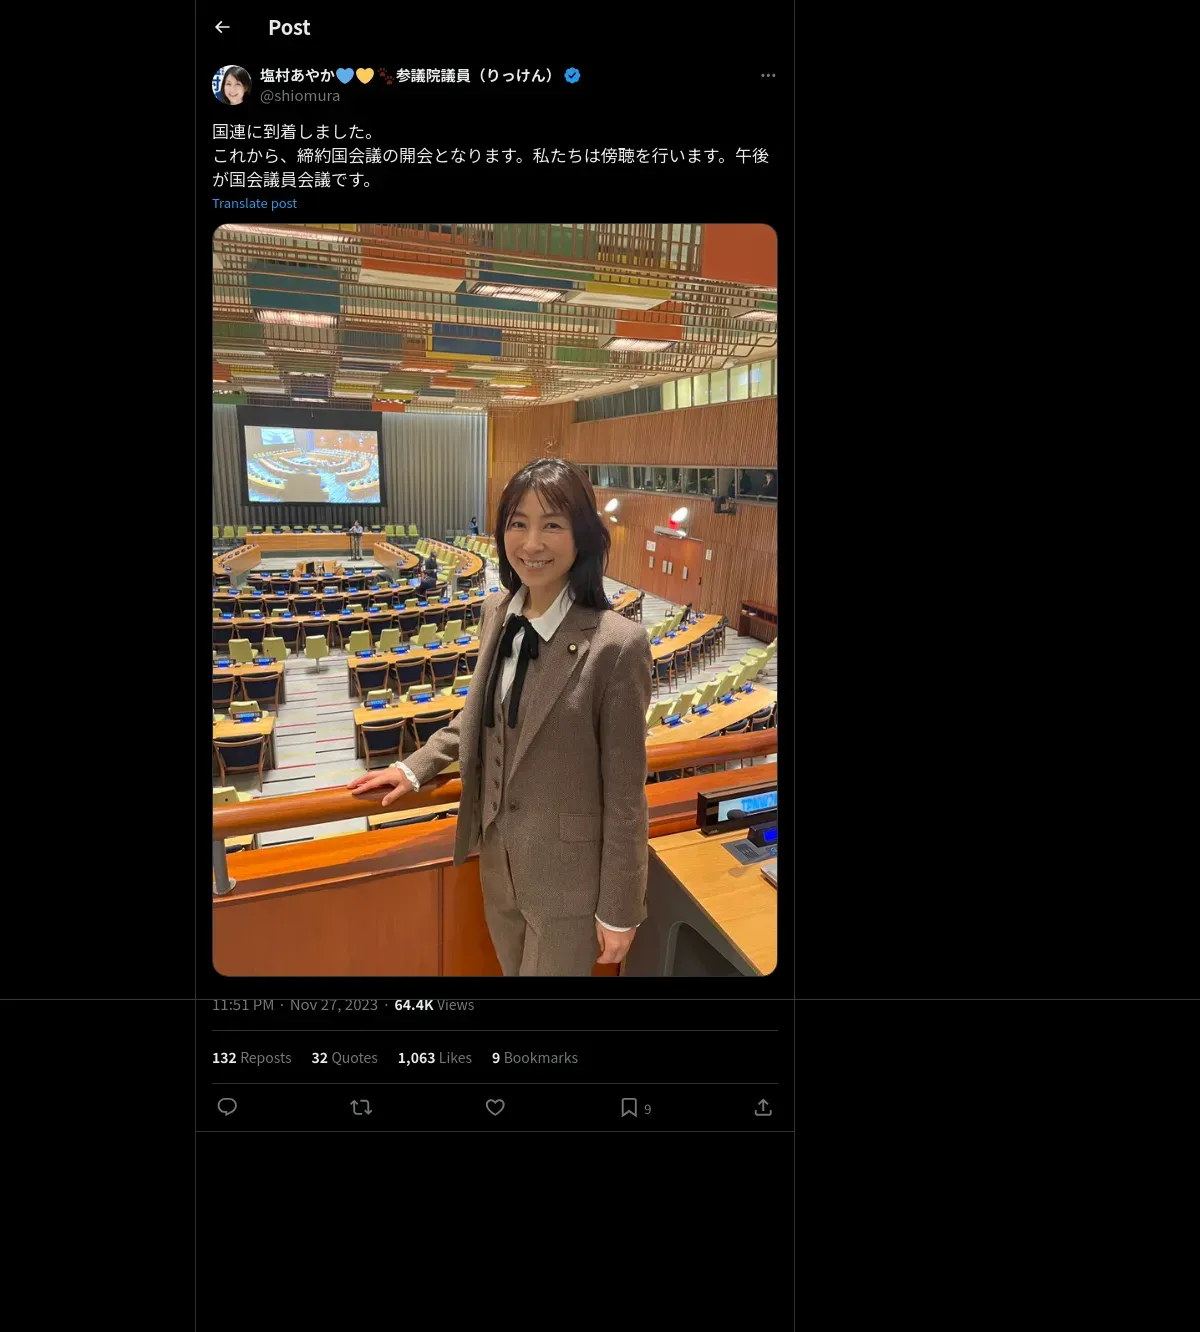The width and height of the screenshot is (1200, 1332).
Task: Click the Post header title
Action: point(289,28)
